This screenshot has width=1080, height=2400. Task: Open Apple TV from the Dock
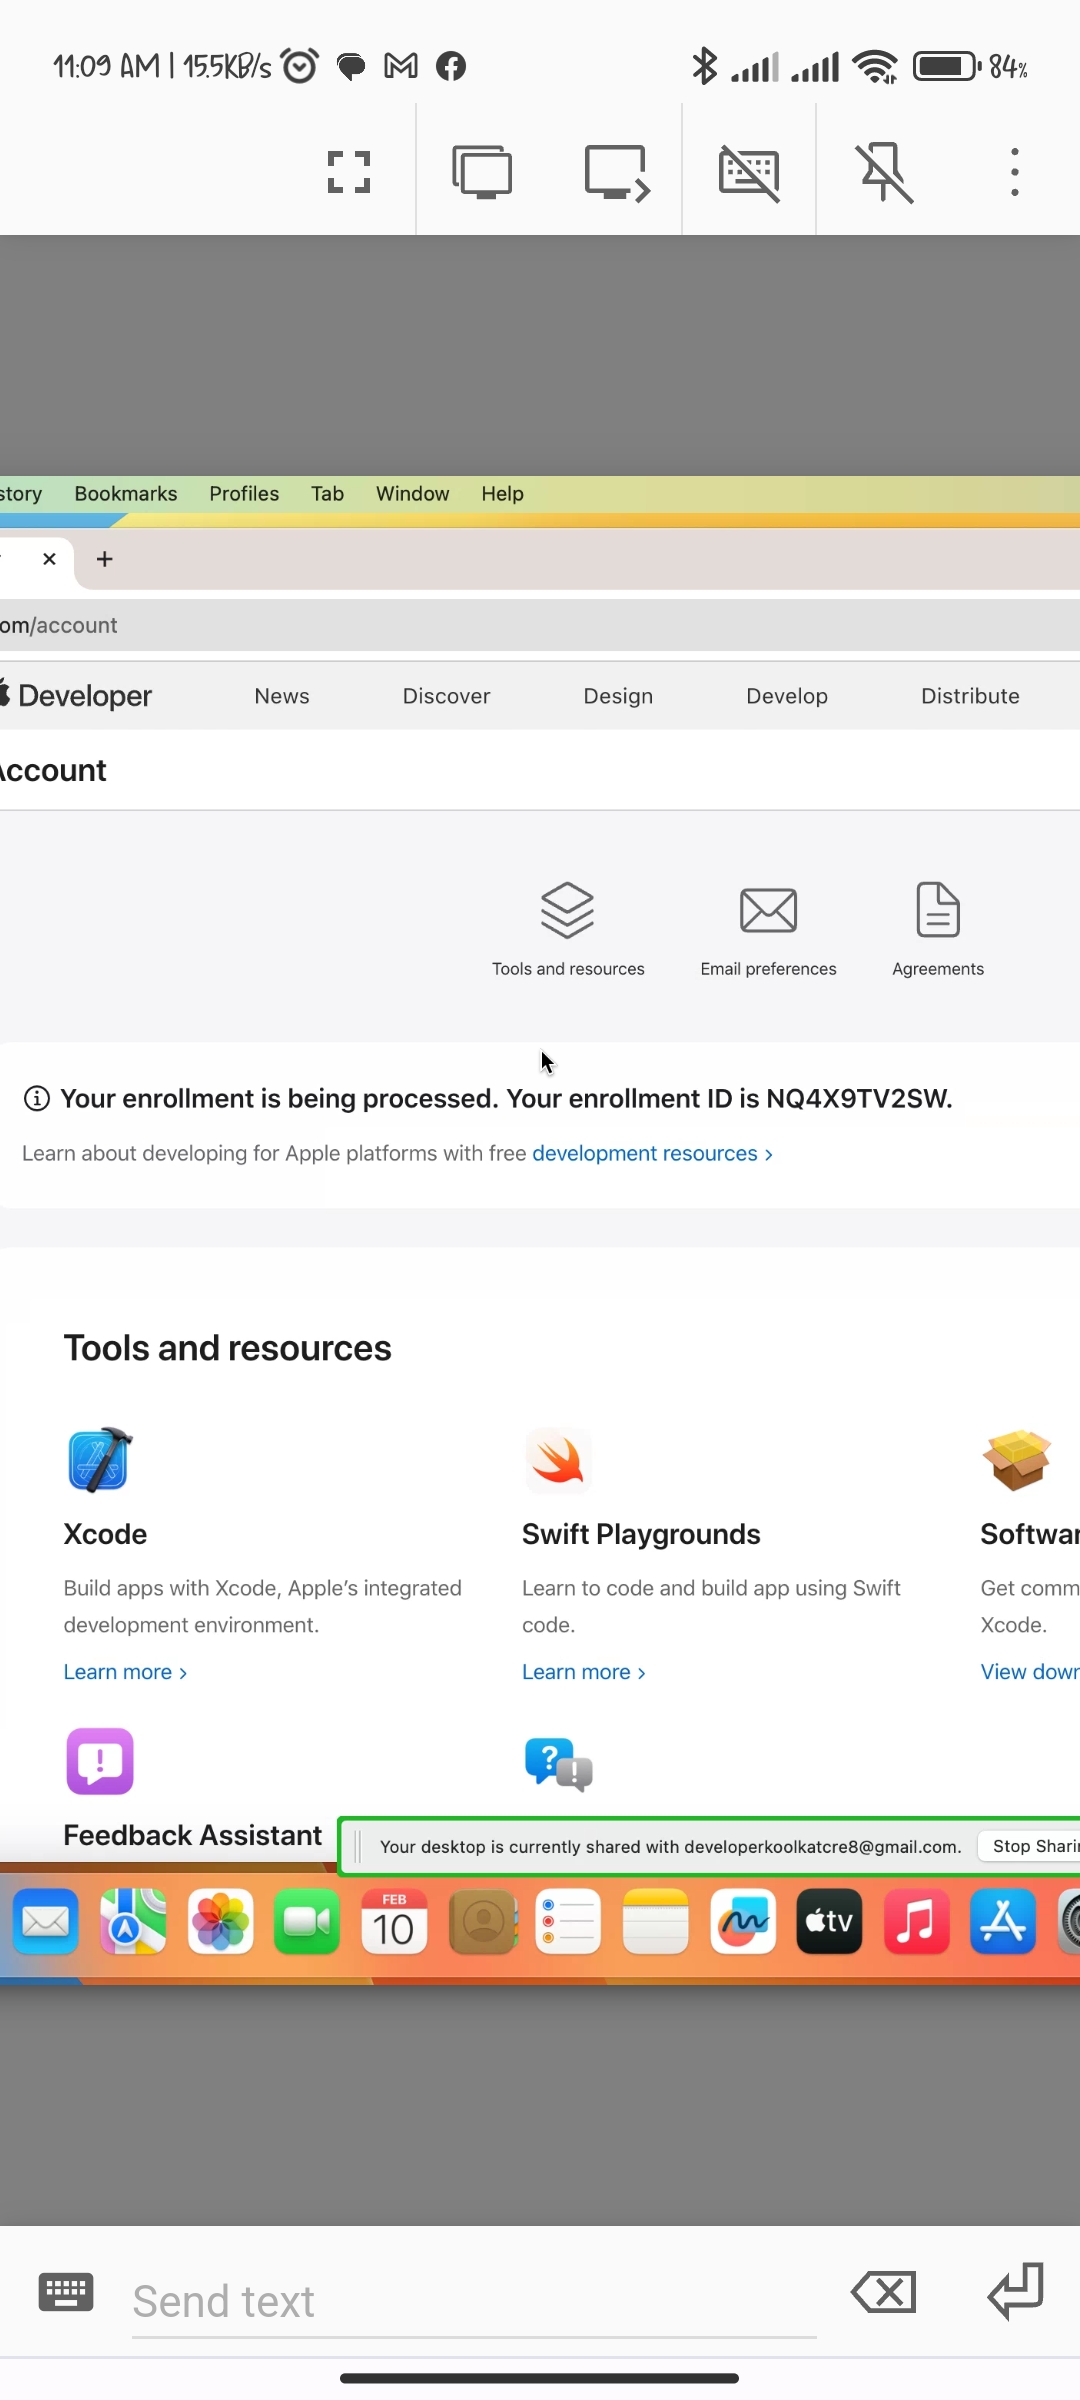[829, 1921]
